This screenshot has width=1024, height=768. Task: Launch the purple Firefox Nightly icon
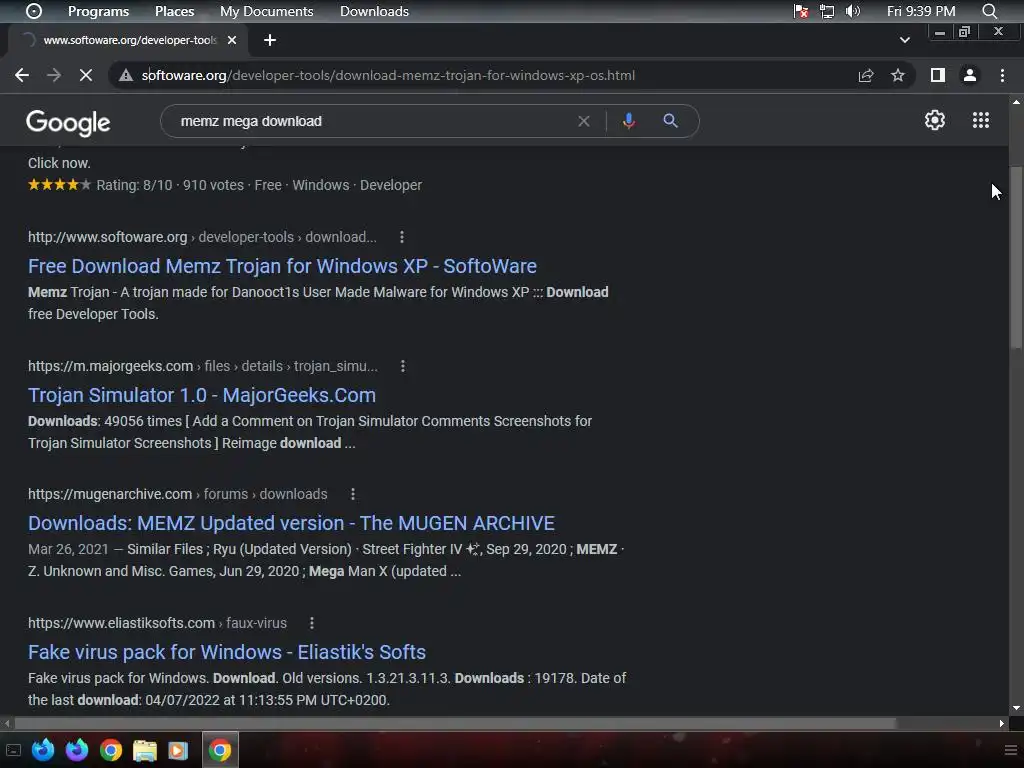76,750
